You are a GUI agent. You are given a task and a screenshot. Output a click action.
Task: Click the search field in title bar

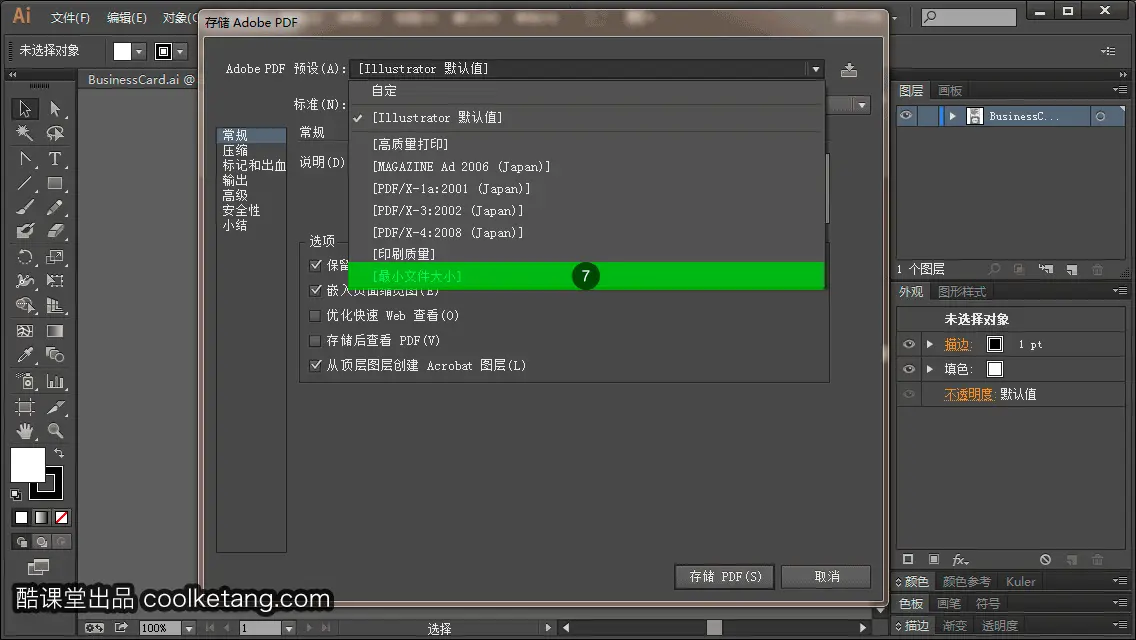pyautogui.click(x=969, y=17)
